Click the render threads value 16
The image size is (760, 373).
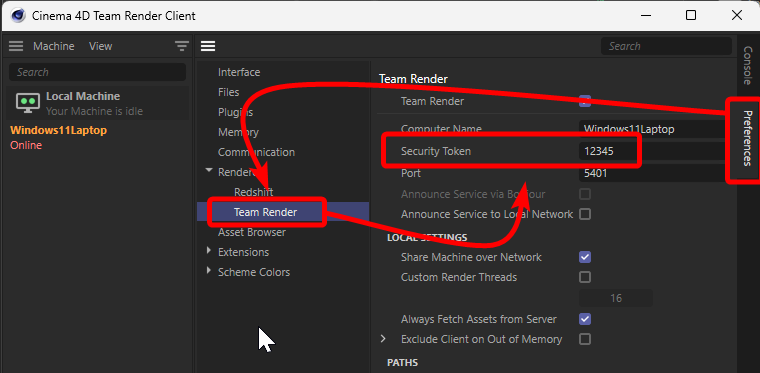coord(616,298)
